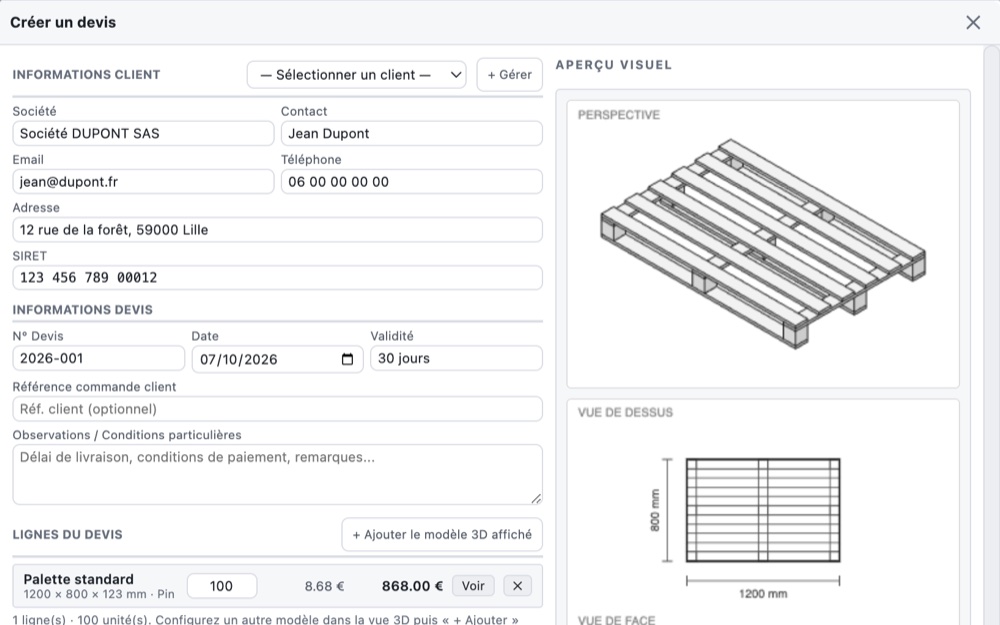The width and height of the screenshot is (1000, 625).
Task: Edit the SIRET number field
Action: pyautogui.click(x=277, y=277)
